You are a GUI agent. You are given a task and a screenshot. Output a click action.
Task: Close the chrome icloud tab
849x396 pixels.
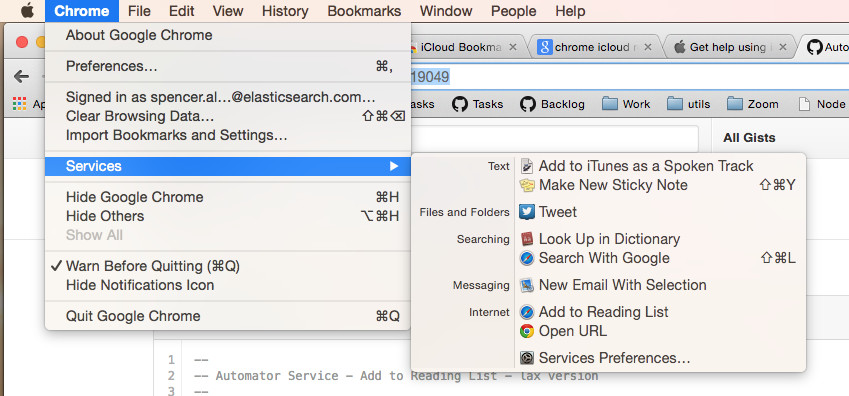coord(648,48)
